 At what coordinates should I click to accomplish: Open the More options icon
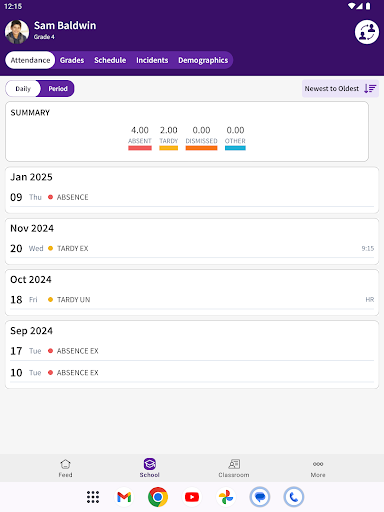pyautogui.click(x=318, y=464)
